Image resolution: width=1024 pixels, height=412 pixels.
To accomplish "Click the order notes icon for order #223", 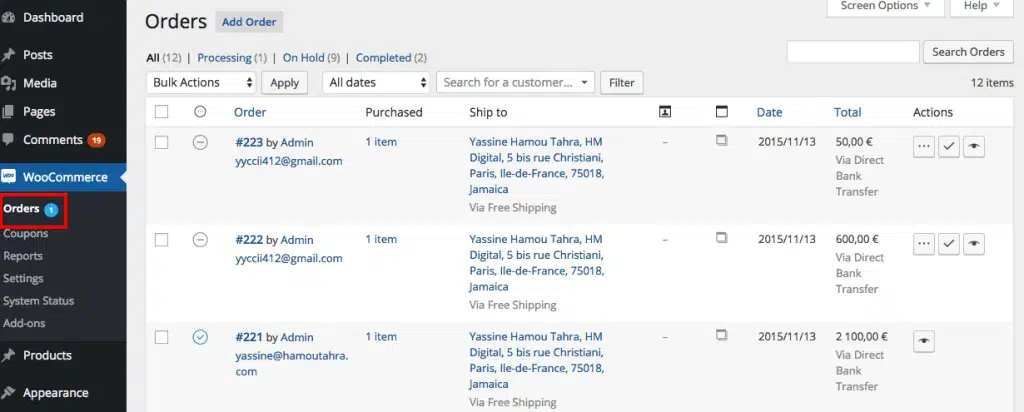I will point(722,142).
